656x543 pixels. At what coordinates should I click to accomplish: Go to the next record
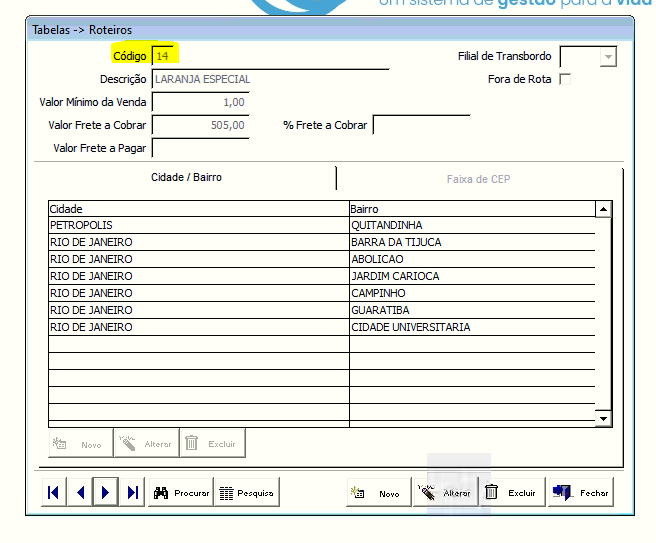tap(106, 492)
